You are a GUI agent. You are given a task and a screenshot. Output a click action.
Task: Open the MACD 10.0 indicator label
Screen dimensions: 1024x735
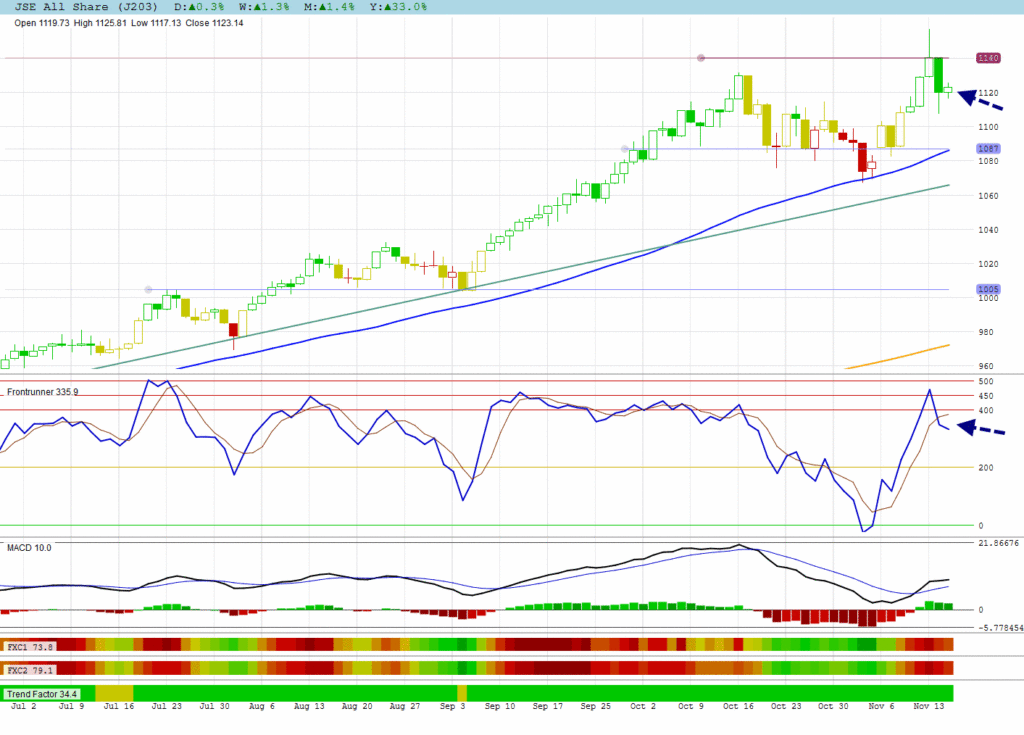pos(29,548)
